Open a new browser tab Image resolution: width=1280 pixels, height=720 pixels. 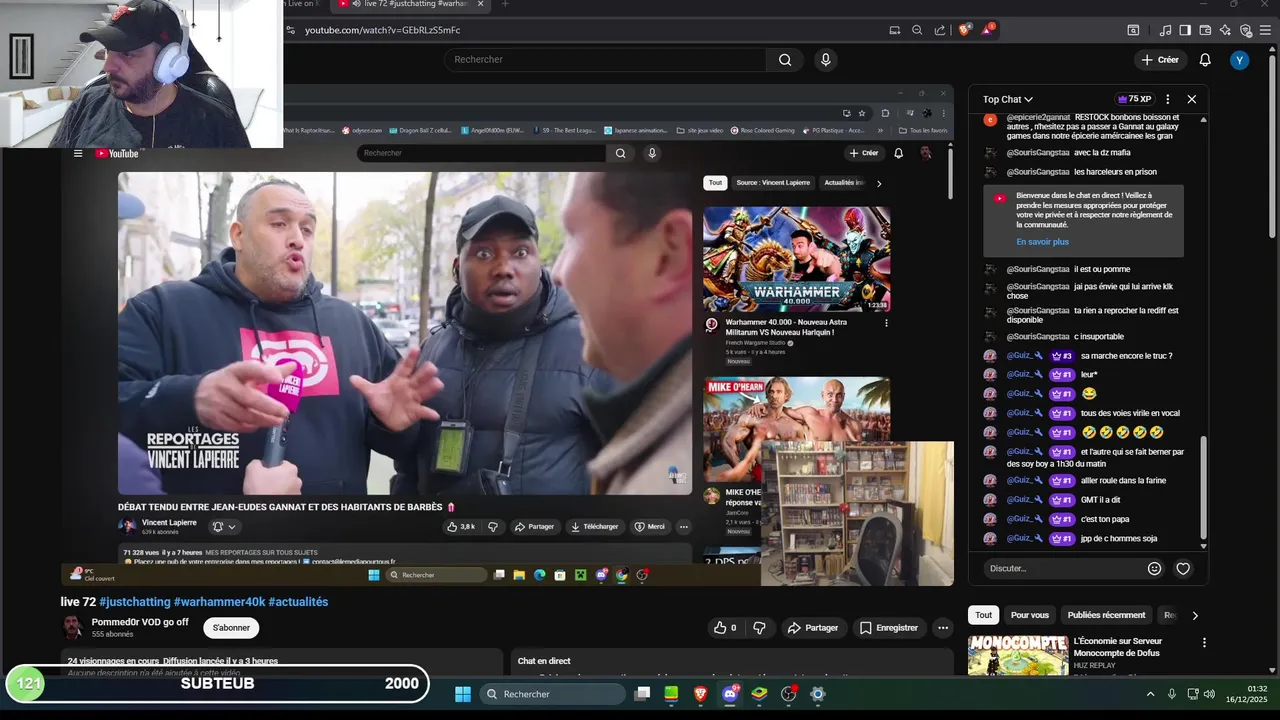click(505, 4)
